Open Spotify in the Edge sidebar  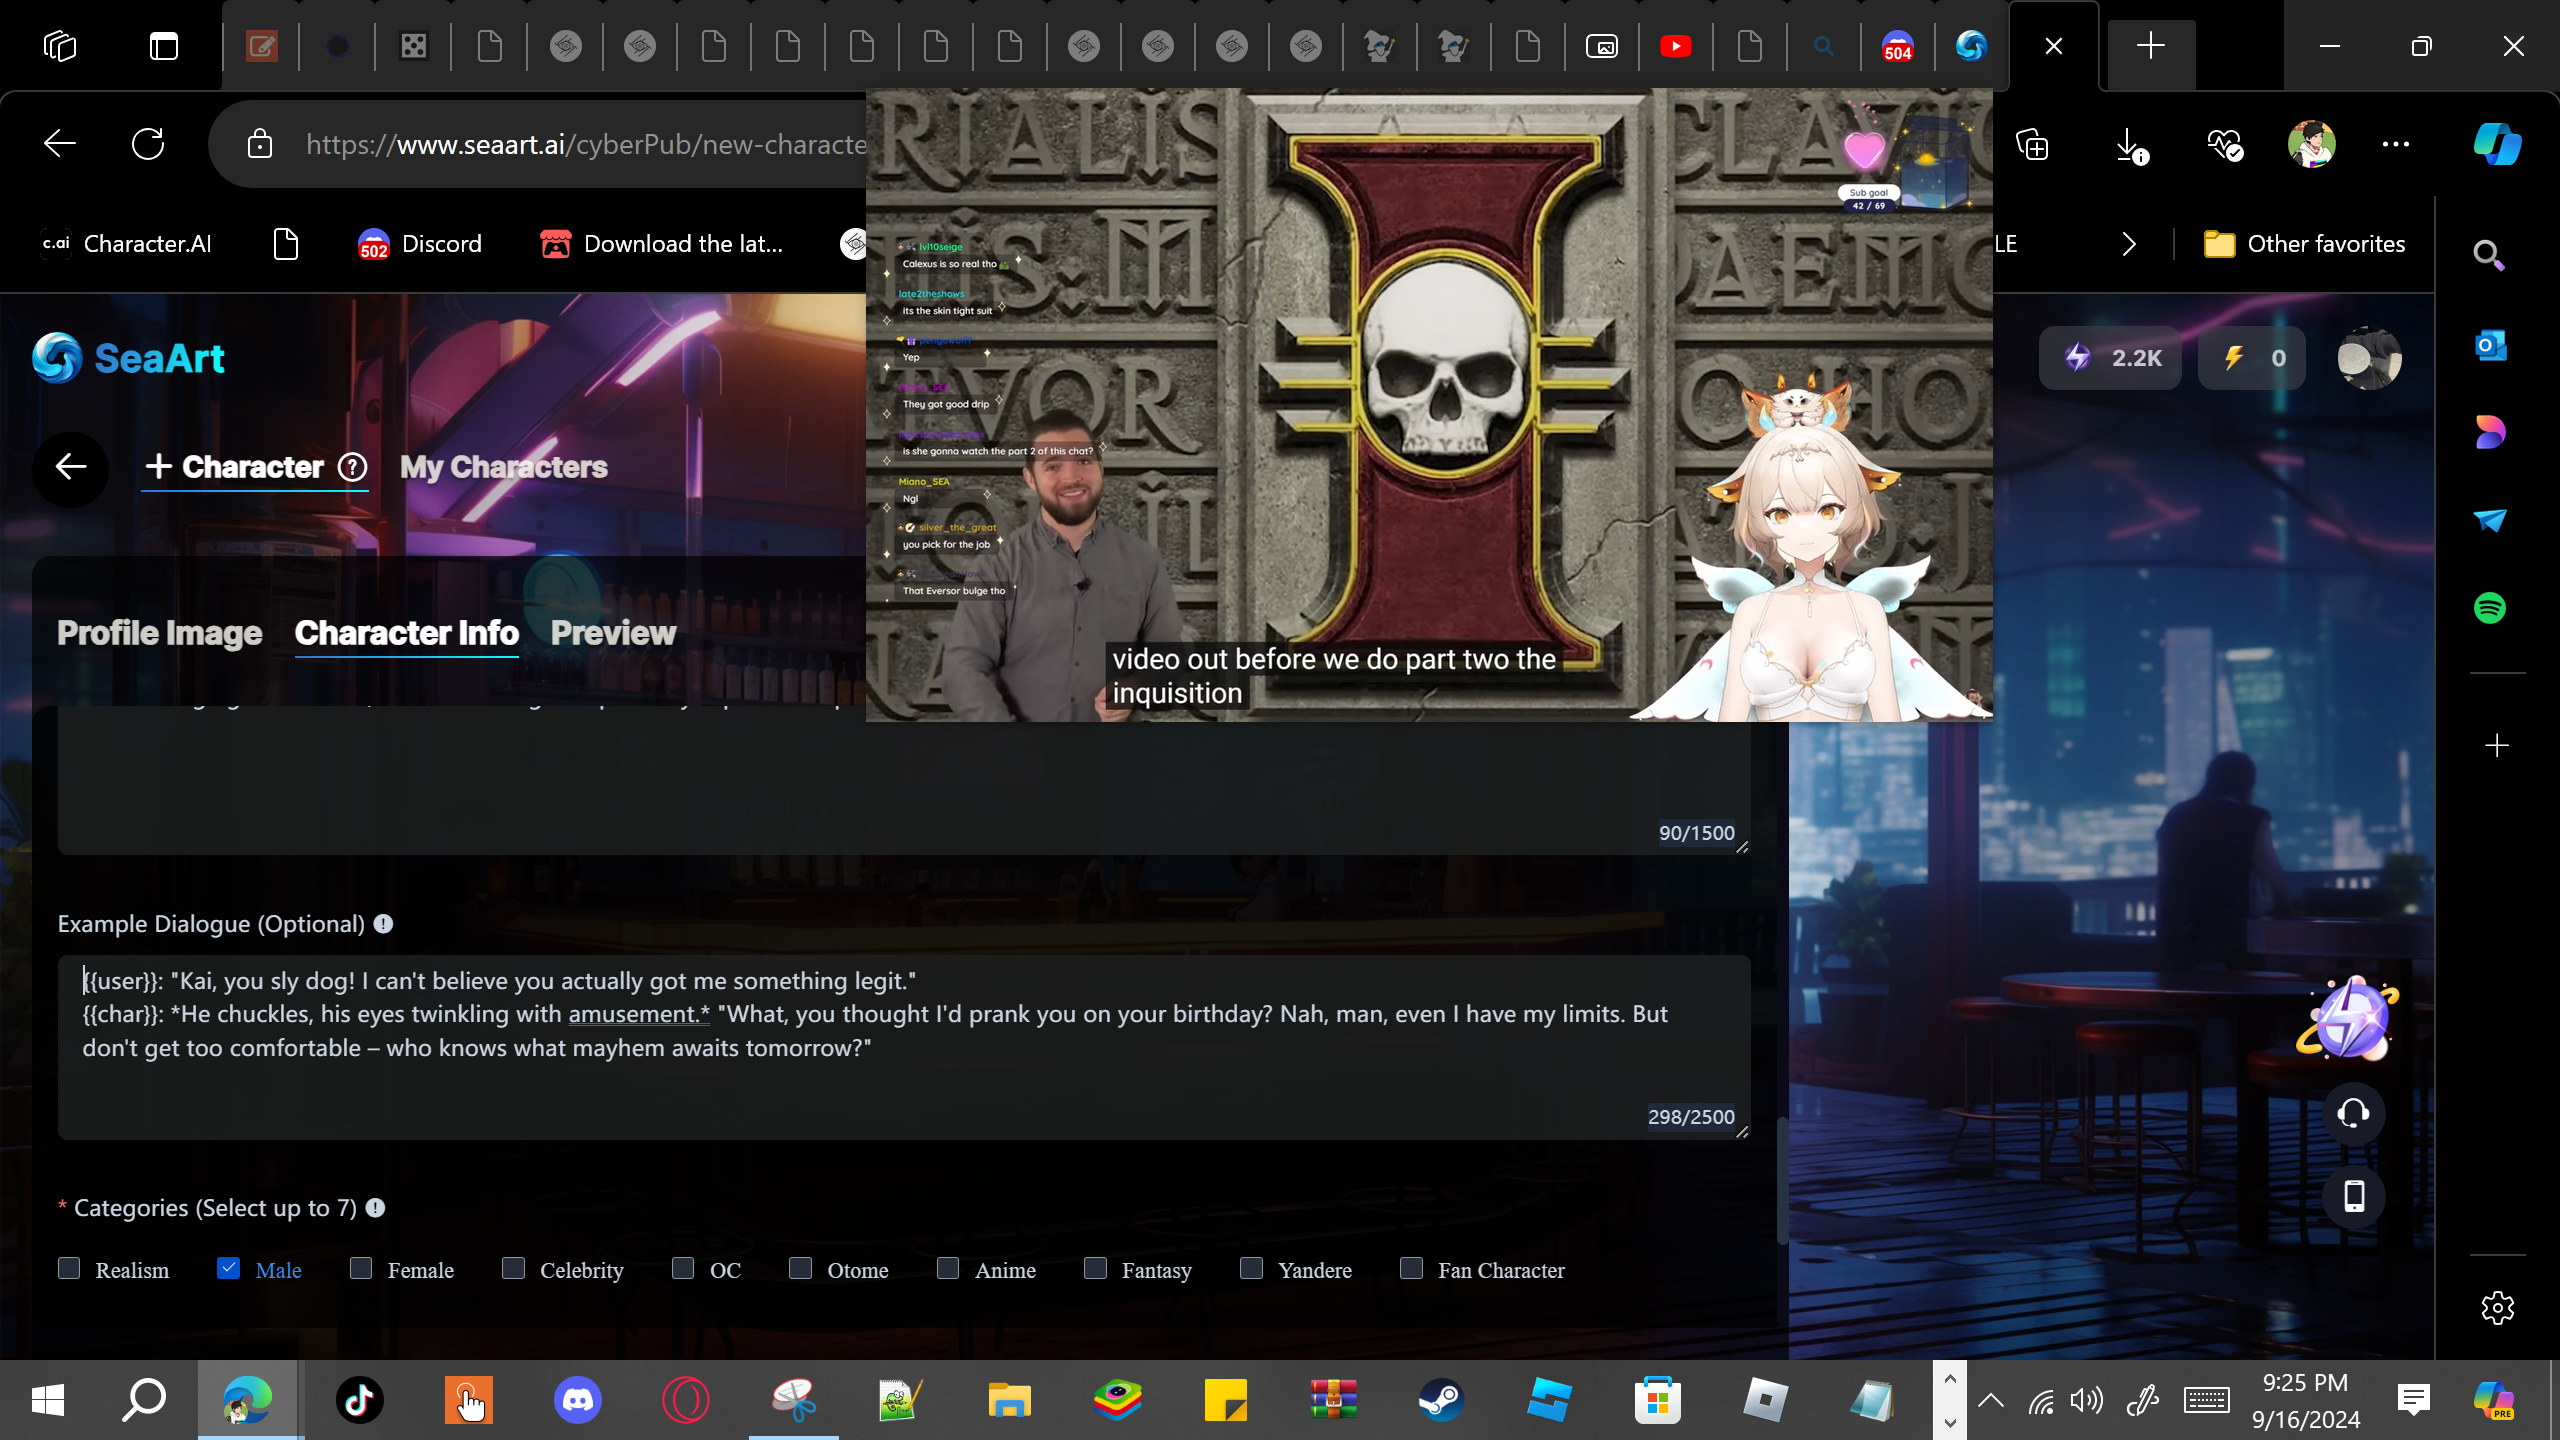pos(2490,608)
